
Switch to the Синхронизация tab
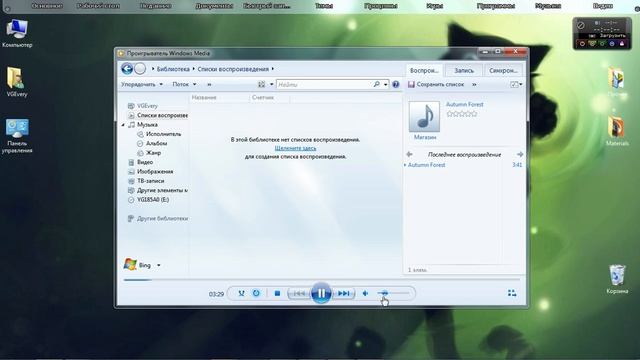(503, 70)
